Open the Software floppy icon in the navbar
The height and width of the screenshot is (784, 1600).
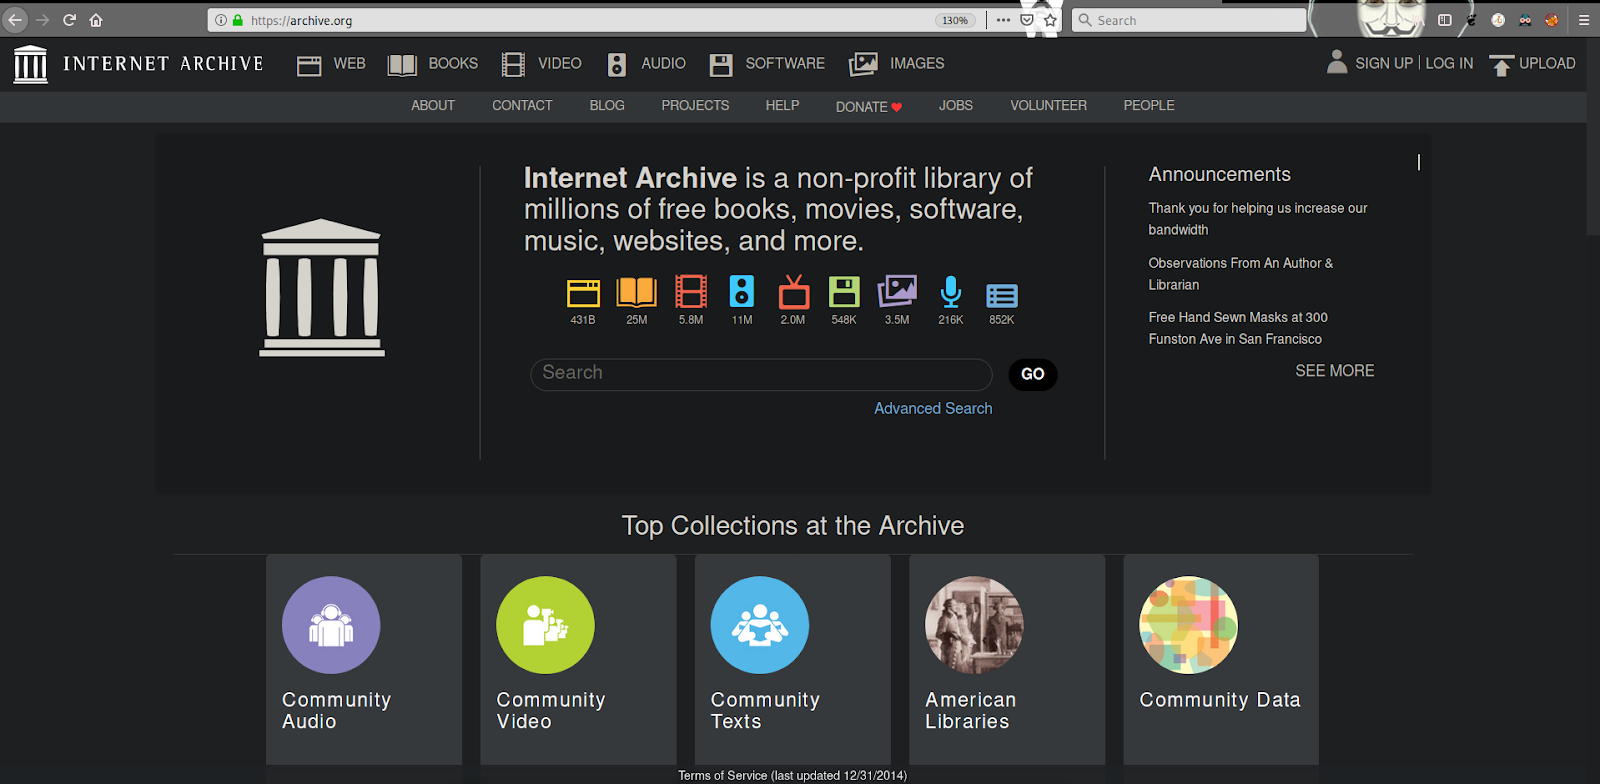coord(721,65)
